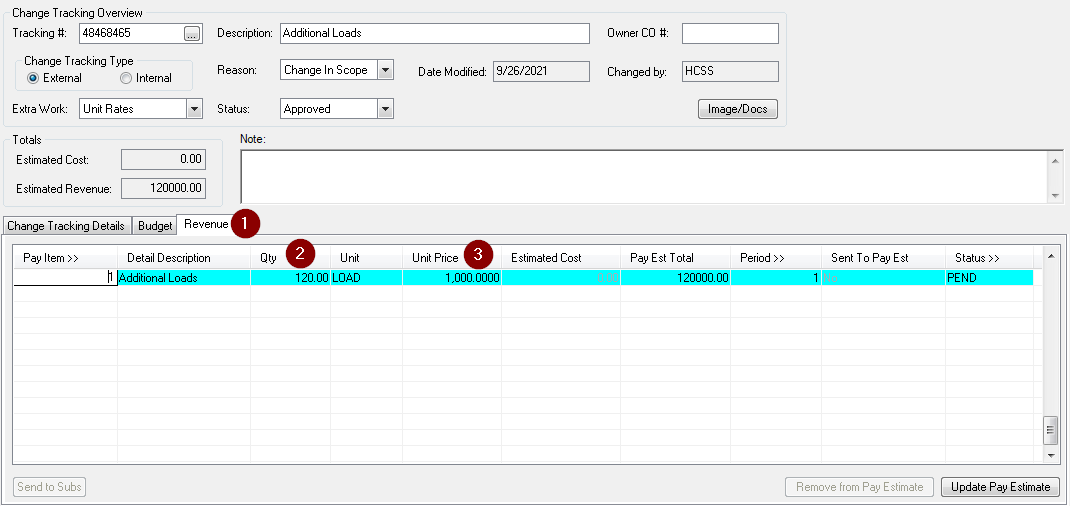
Task: Click the Status >> column header
Action: (989, 258)
